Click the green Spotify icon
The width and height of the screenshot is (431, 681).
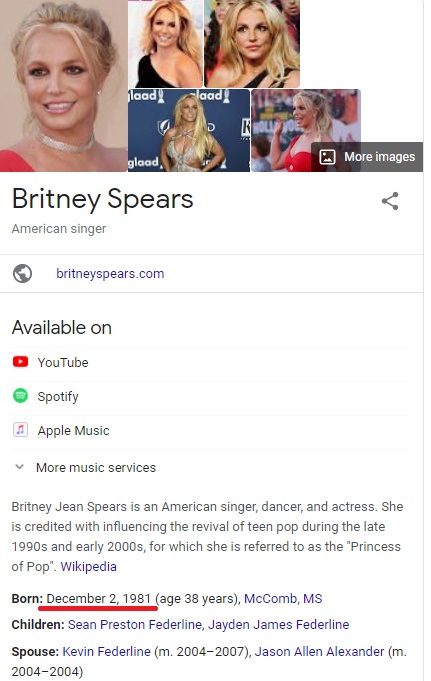[20, 396]
